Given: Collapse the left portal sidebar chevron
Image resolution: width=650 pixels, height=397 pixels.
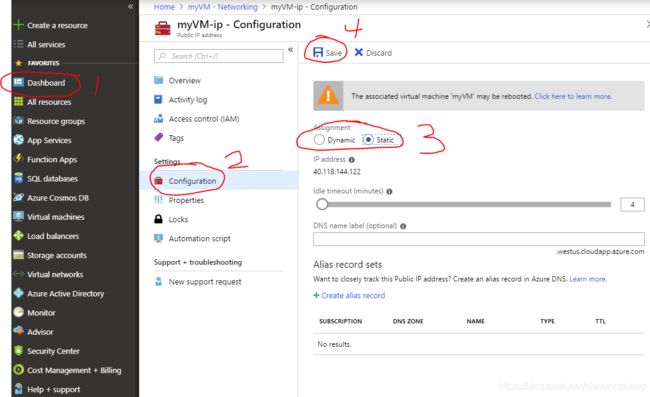Looking at the screenshot, I should coord(131,6).
